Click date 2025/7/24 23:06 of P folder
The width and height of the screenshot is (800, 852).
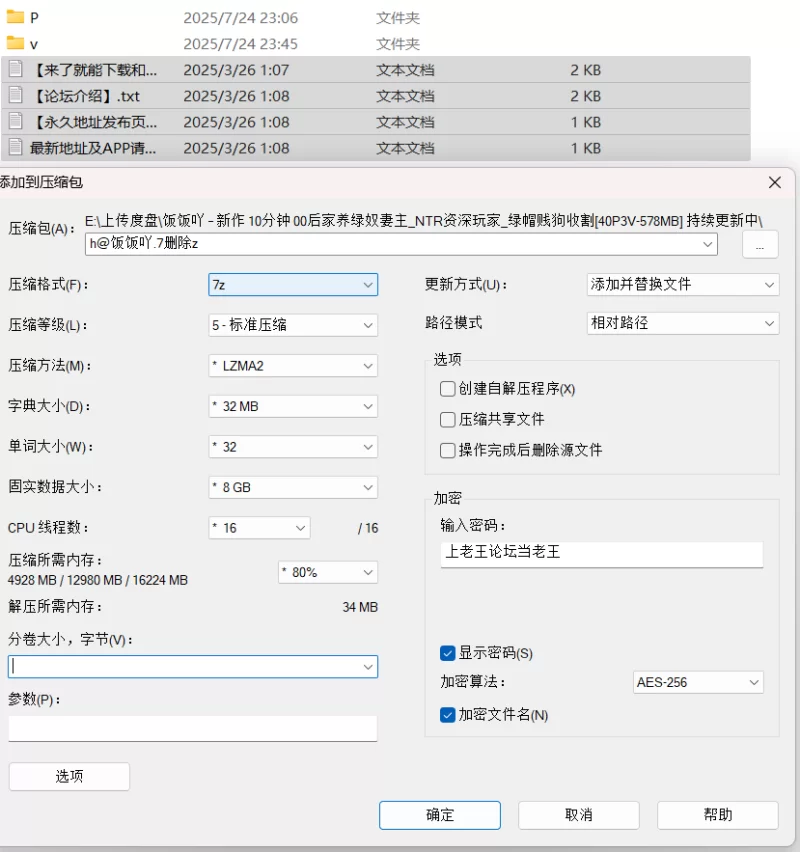[x=241, y=18]
